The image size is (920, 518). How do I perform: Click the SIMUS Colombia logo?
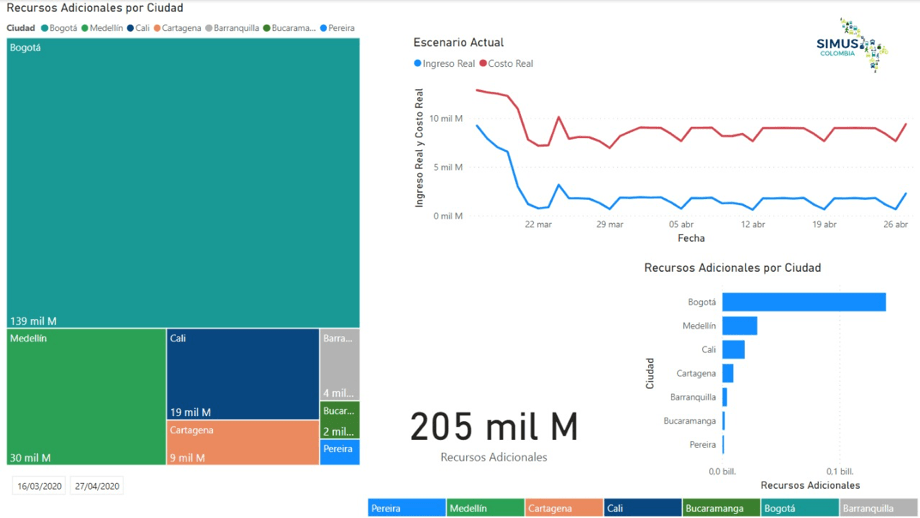click(850, 45)
